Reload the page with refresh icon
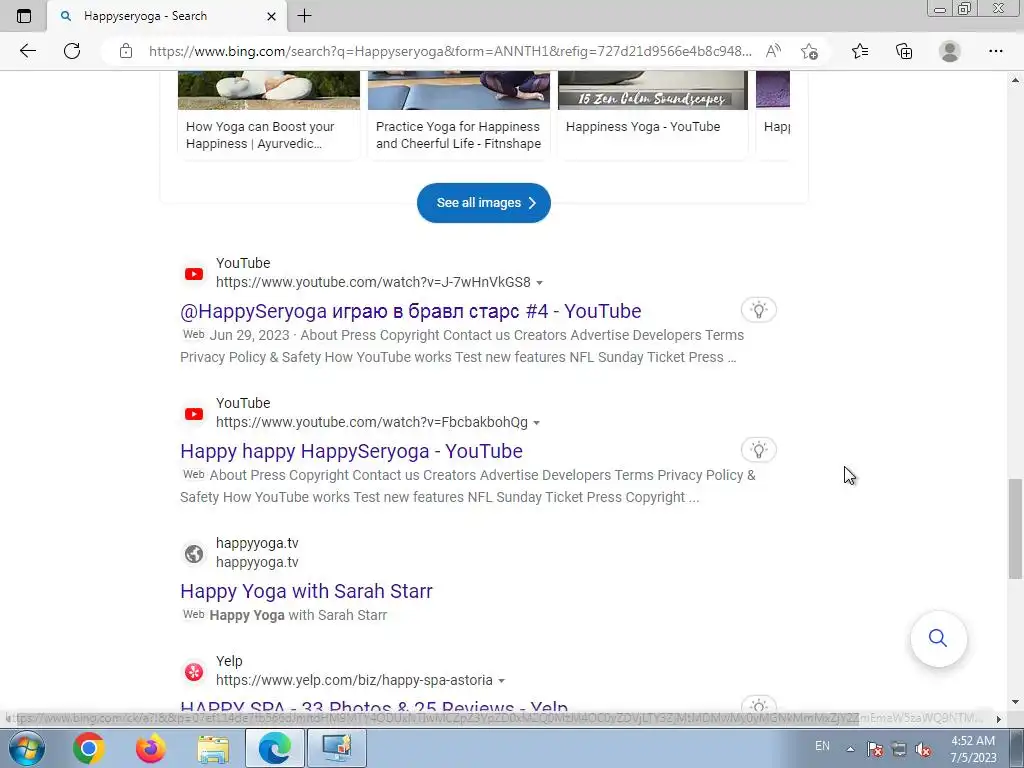The width and height of the screenshot is (1024, 768). pyautogui.click(x=72, y=51)
